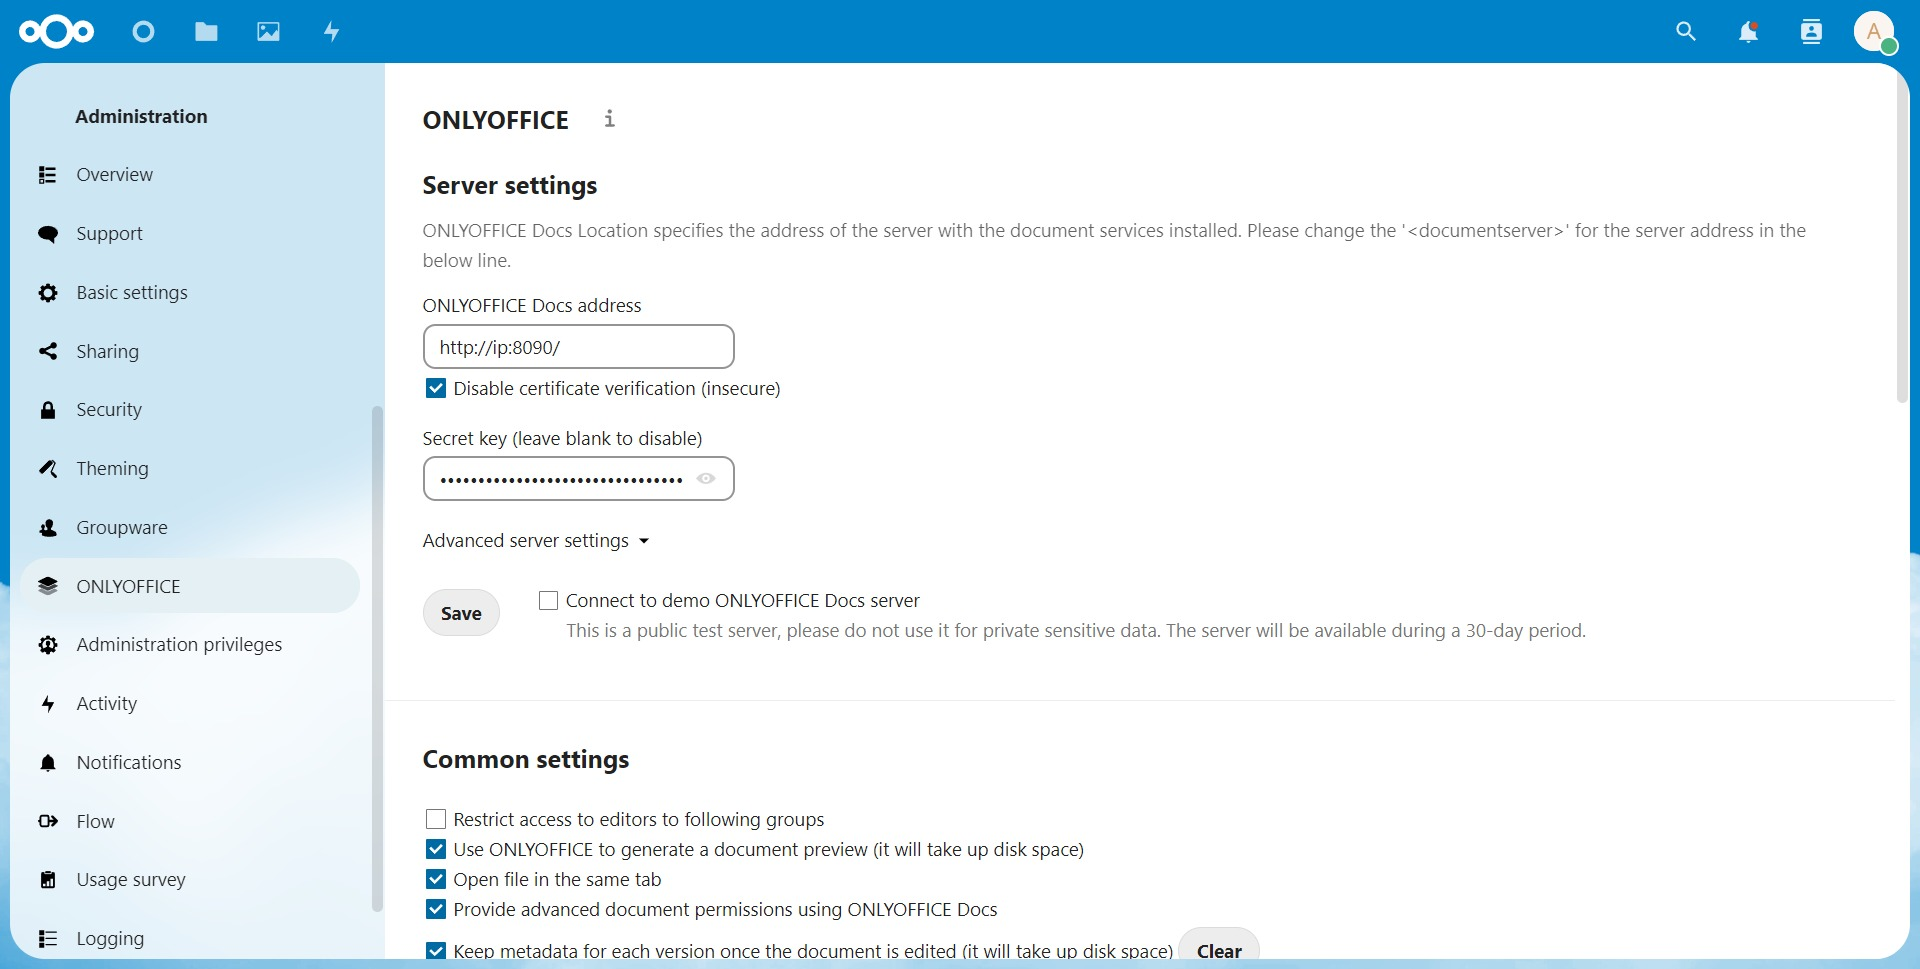This screenshot has width=1920, height=969.
Task: Check Connect to demo ONLYOFFICE Docs server
Action: (x=548, y=601)
